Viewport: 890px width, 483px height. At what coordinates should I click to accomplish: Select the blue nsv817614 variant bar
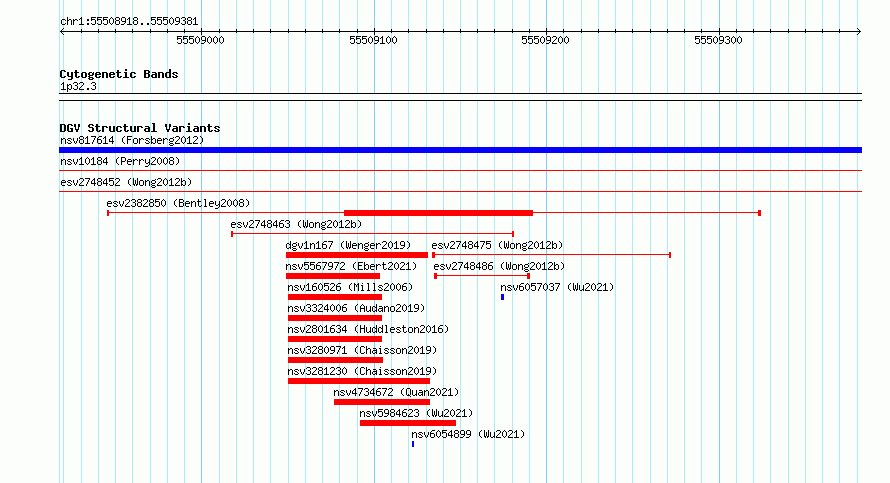(x=460, y=150)
